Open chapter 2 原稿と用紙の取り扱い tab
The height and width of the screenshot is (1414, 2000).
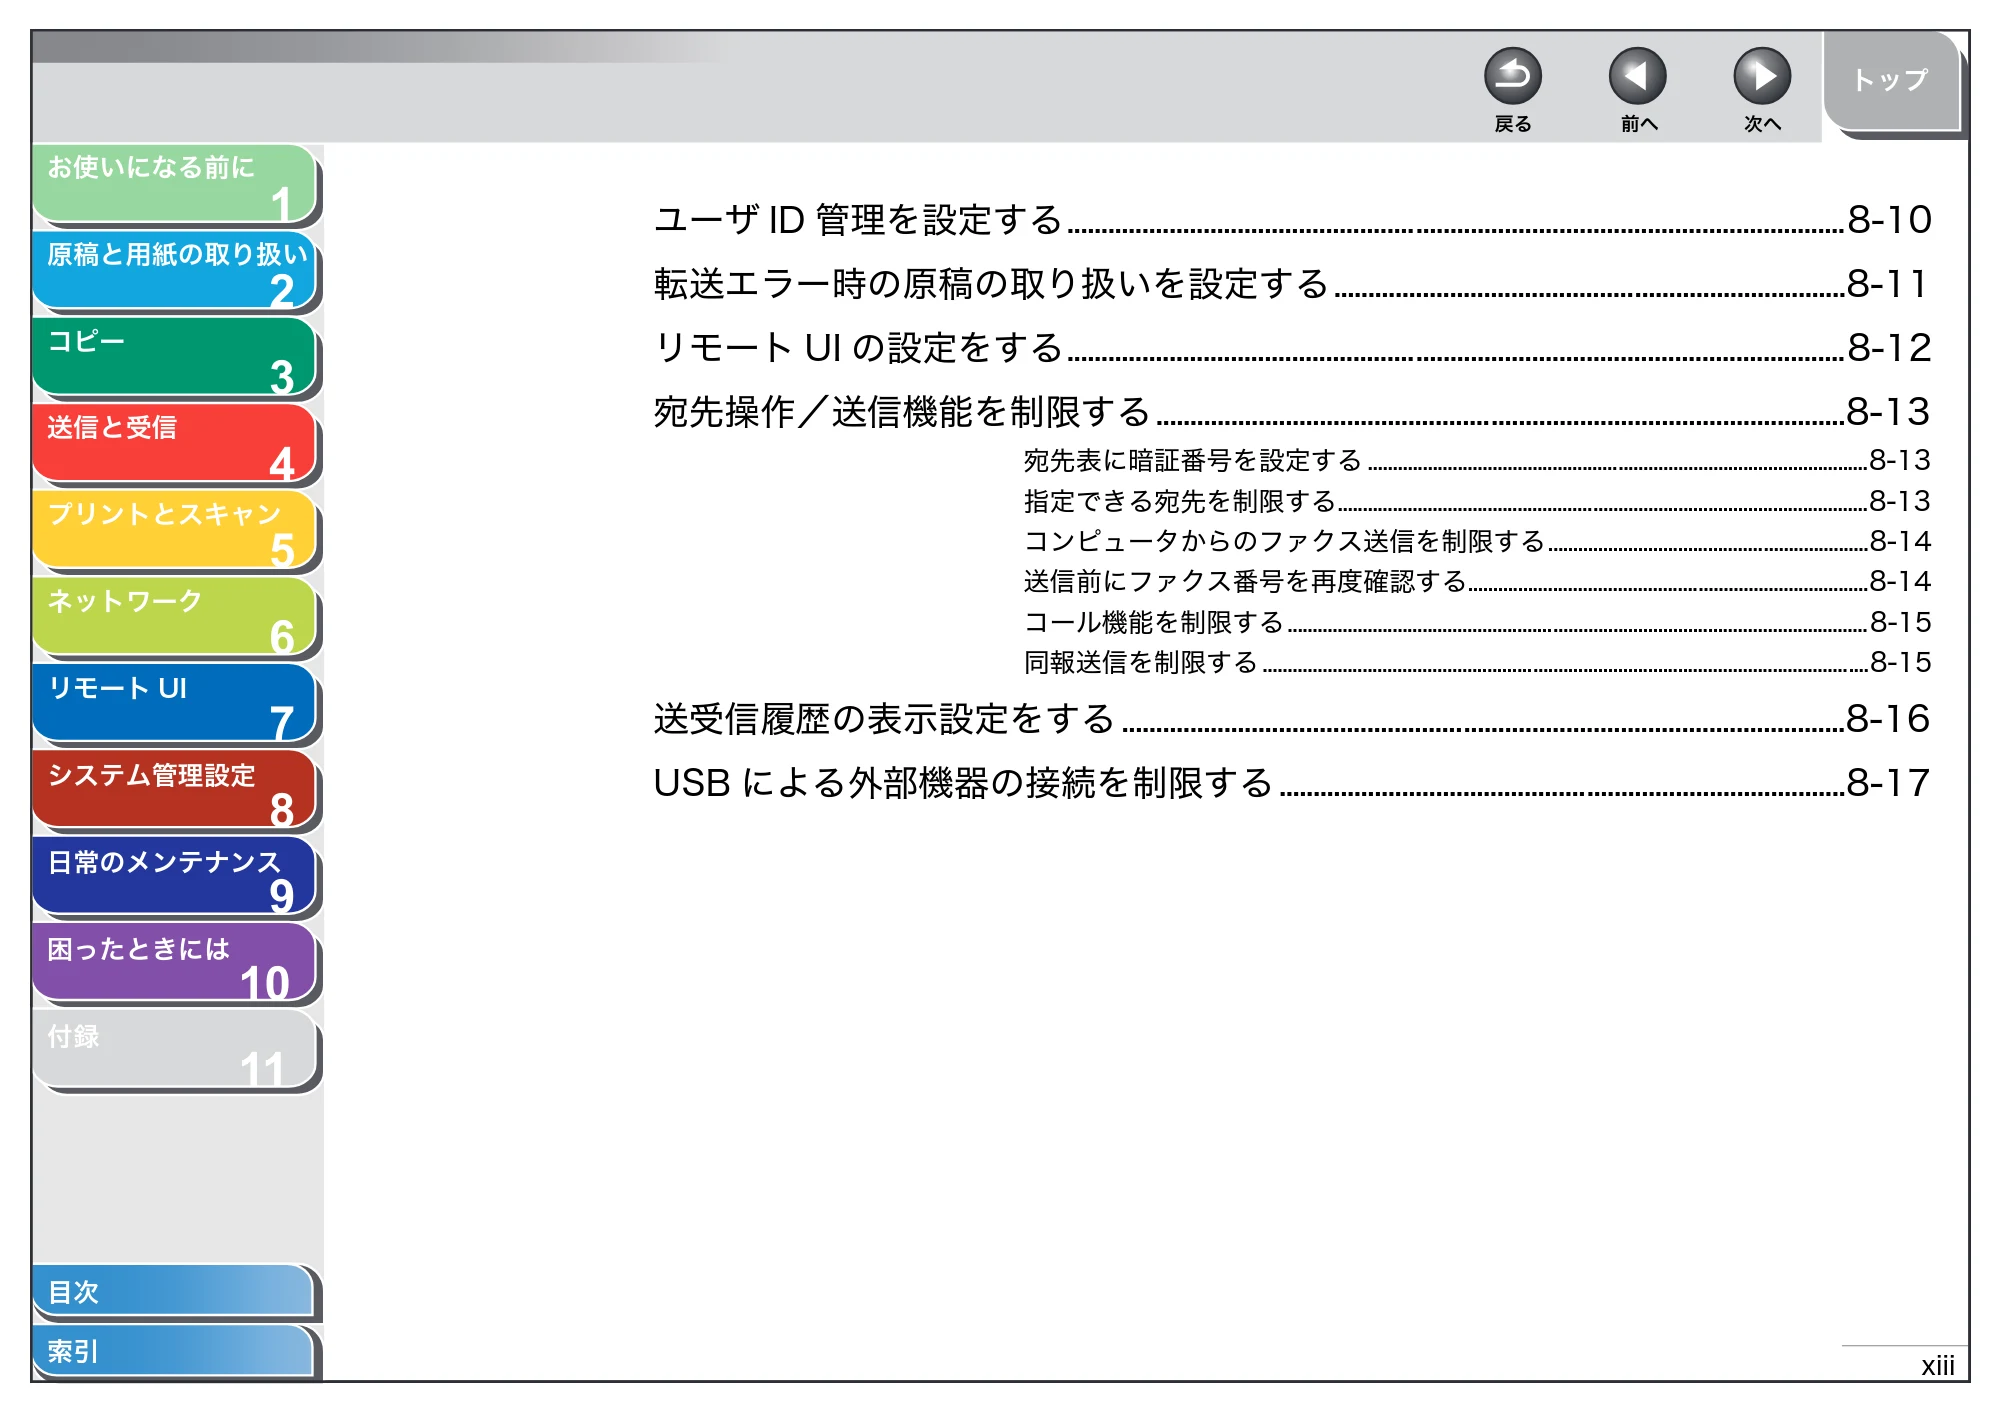tap(175, 271)
